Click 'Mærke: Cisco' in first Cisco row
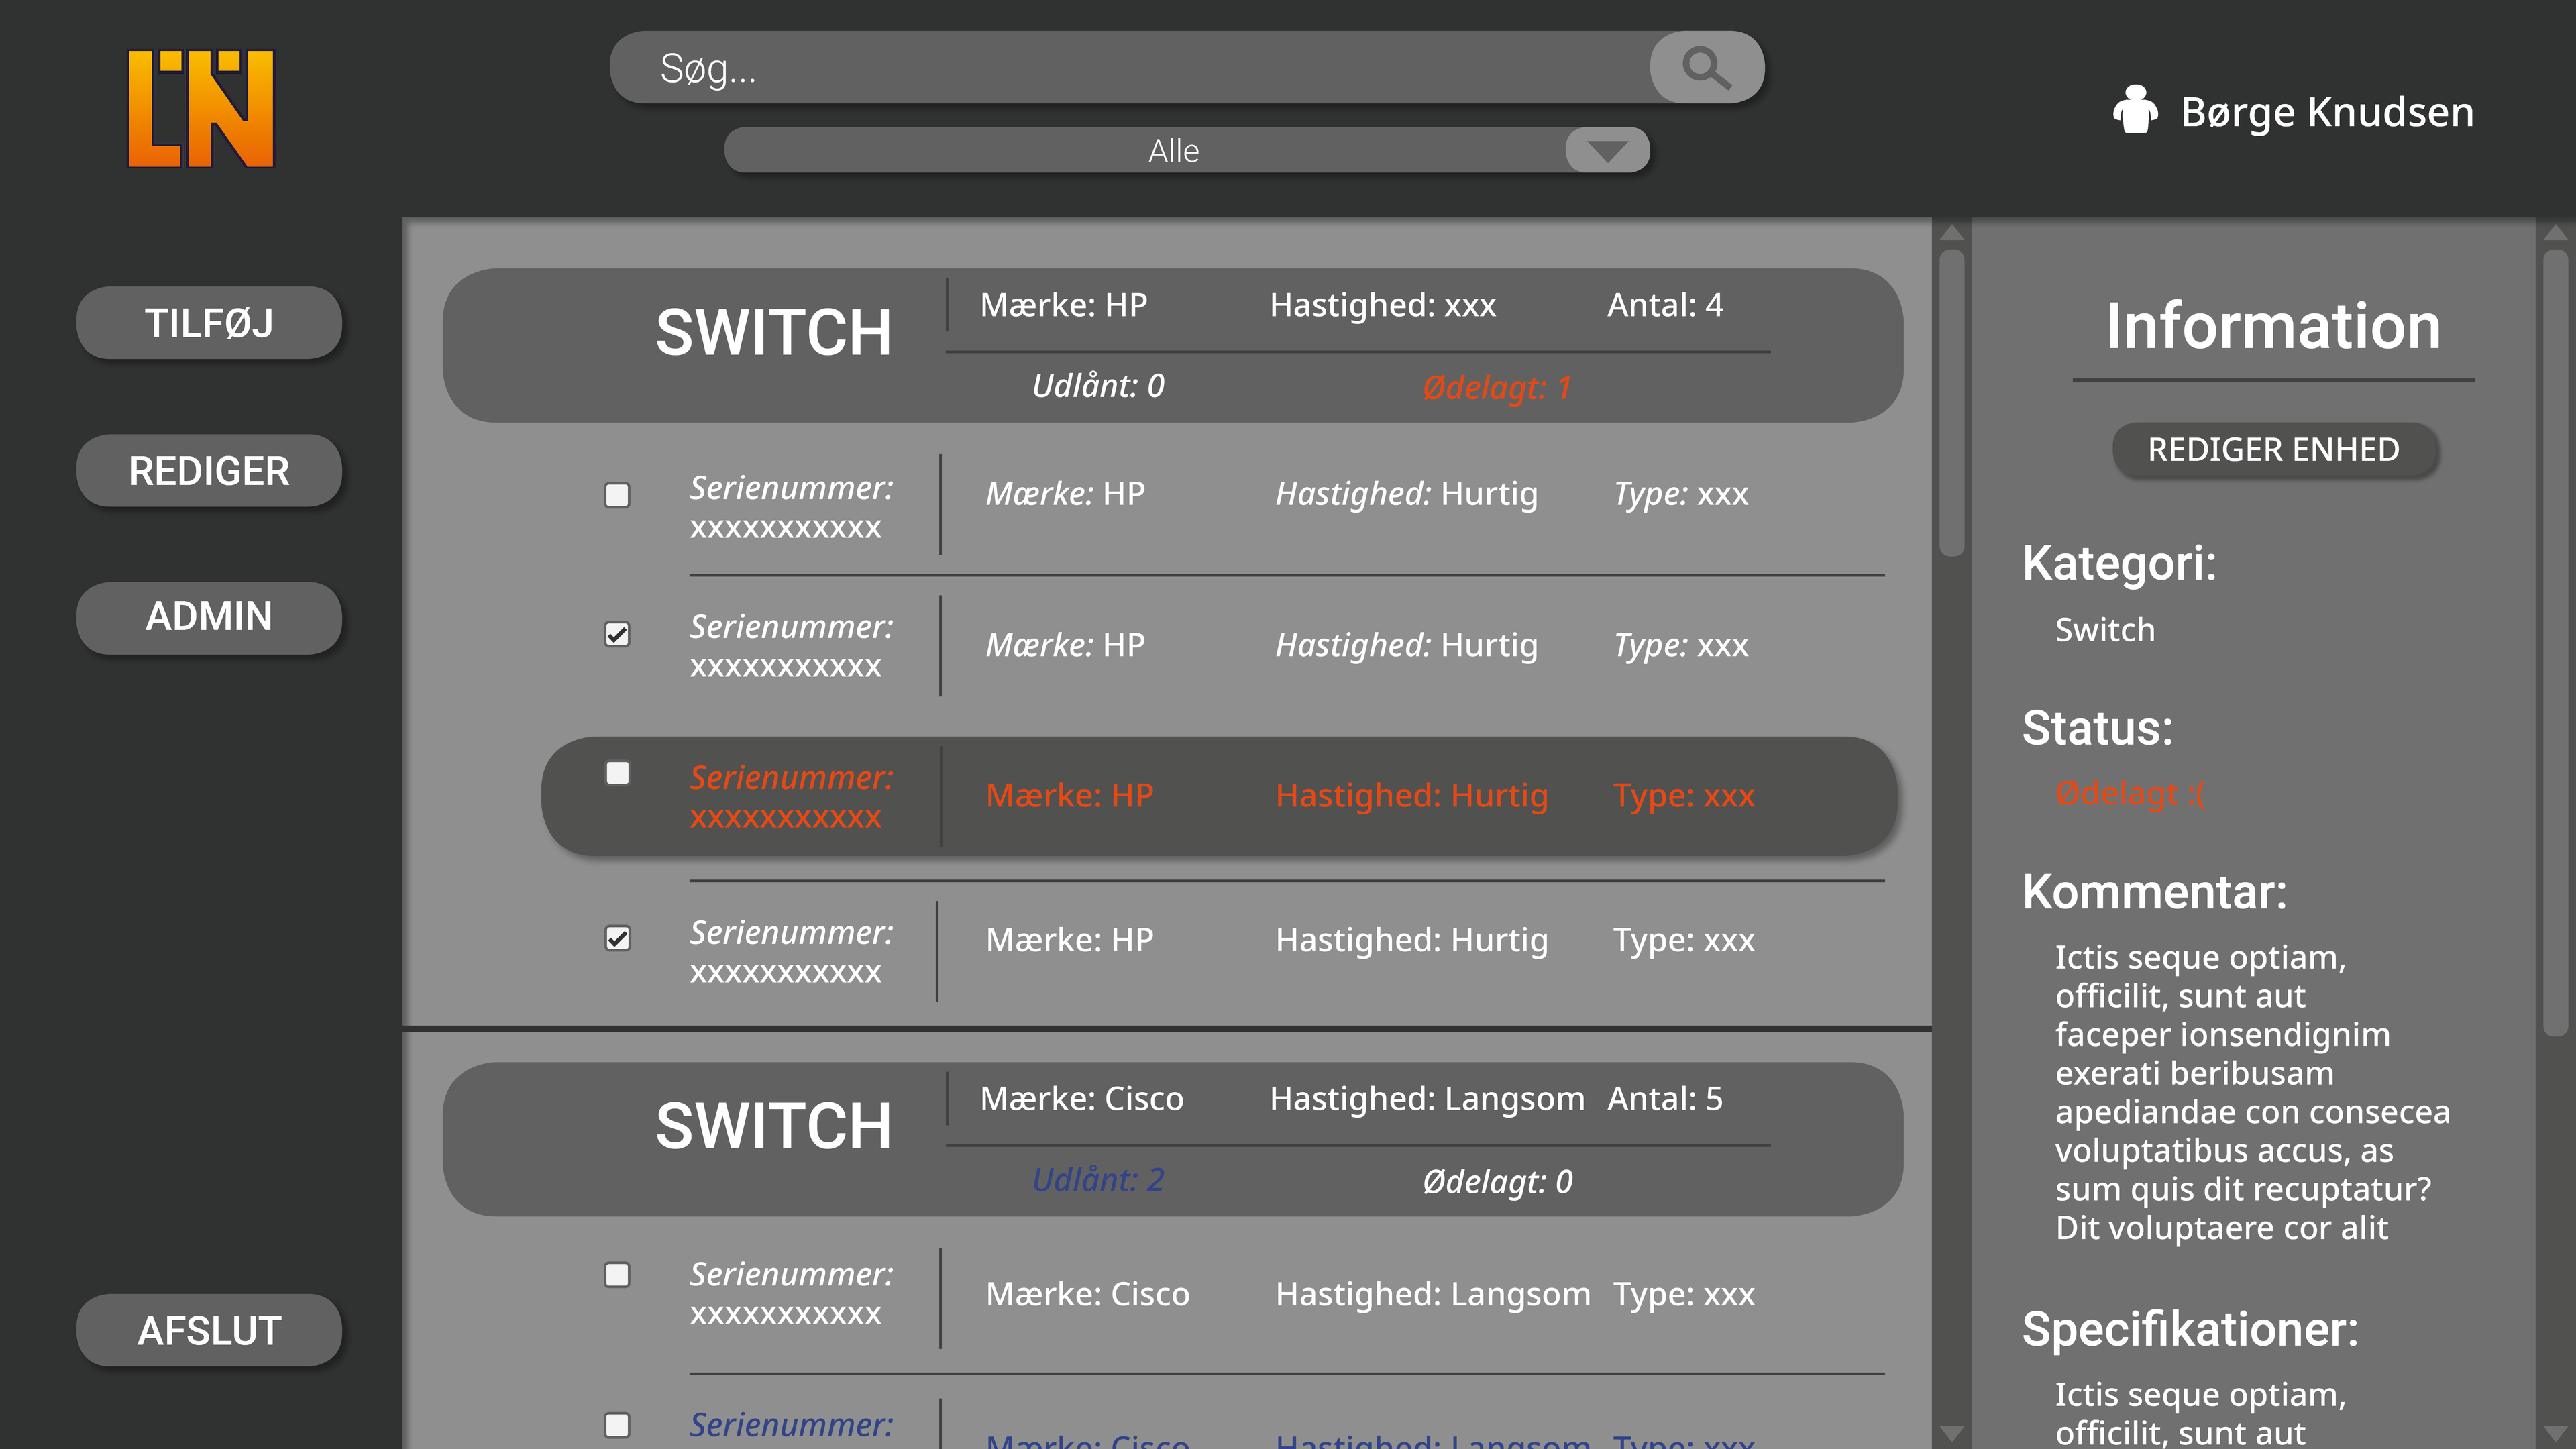2576x1449 pixels. click(1088, 1295)
